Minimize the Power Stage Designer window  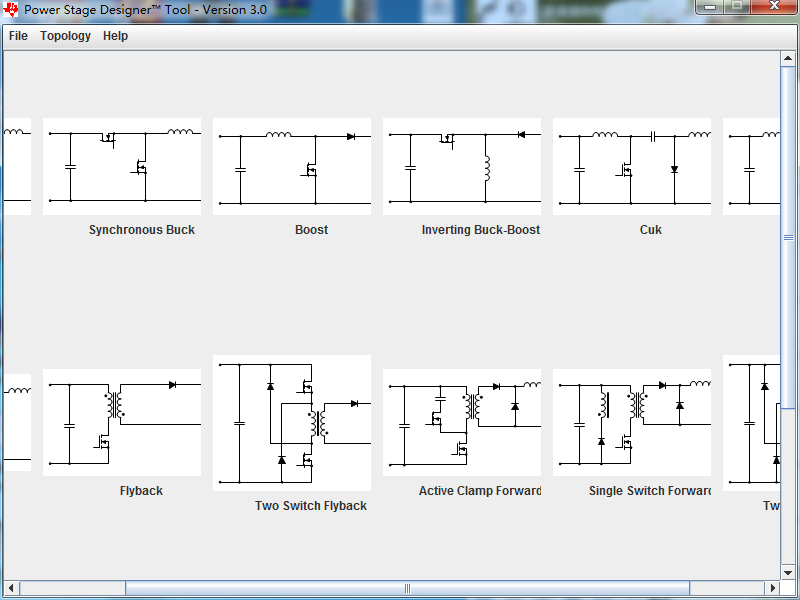(710, 7)
